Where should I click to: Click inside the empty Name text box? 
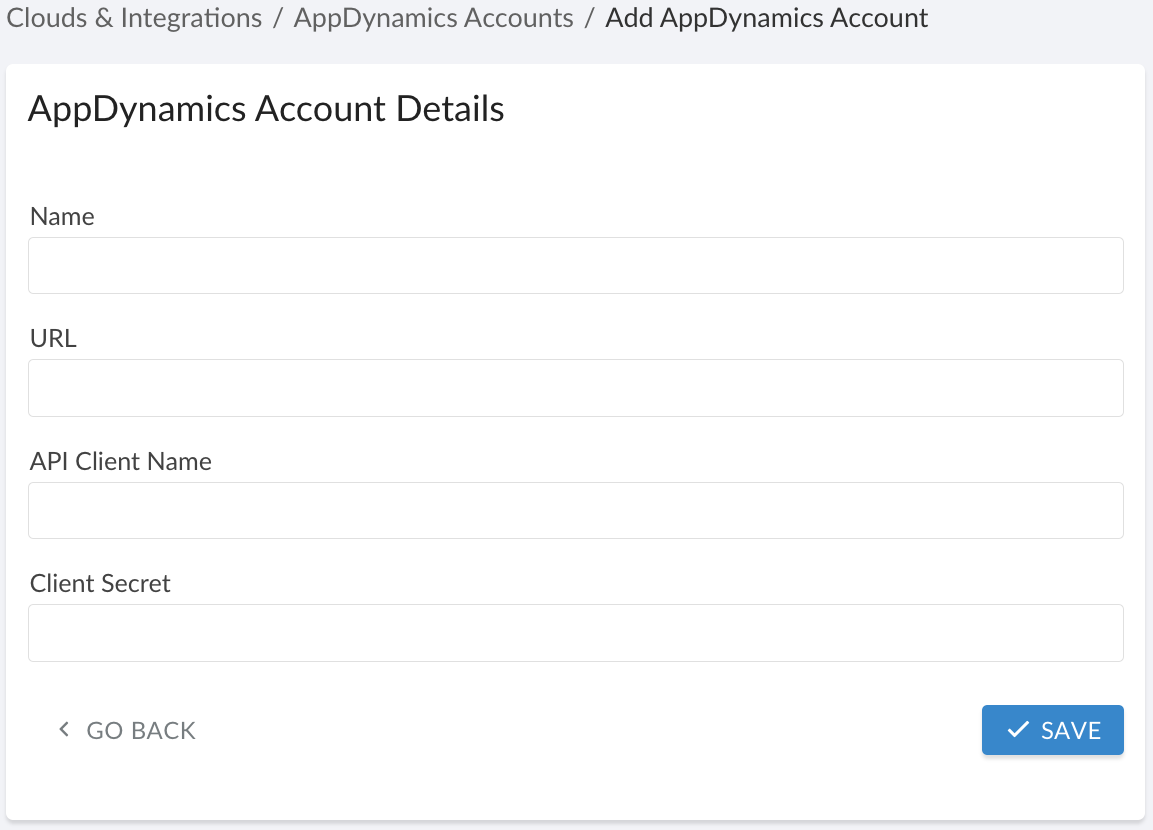coord(575,265)
